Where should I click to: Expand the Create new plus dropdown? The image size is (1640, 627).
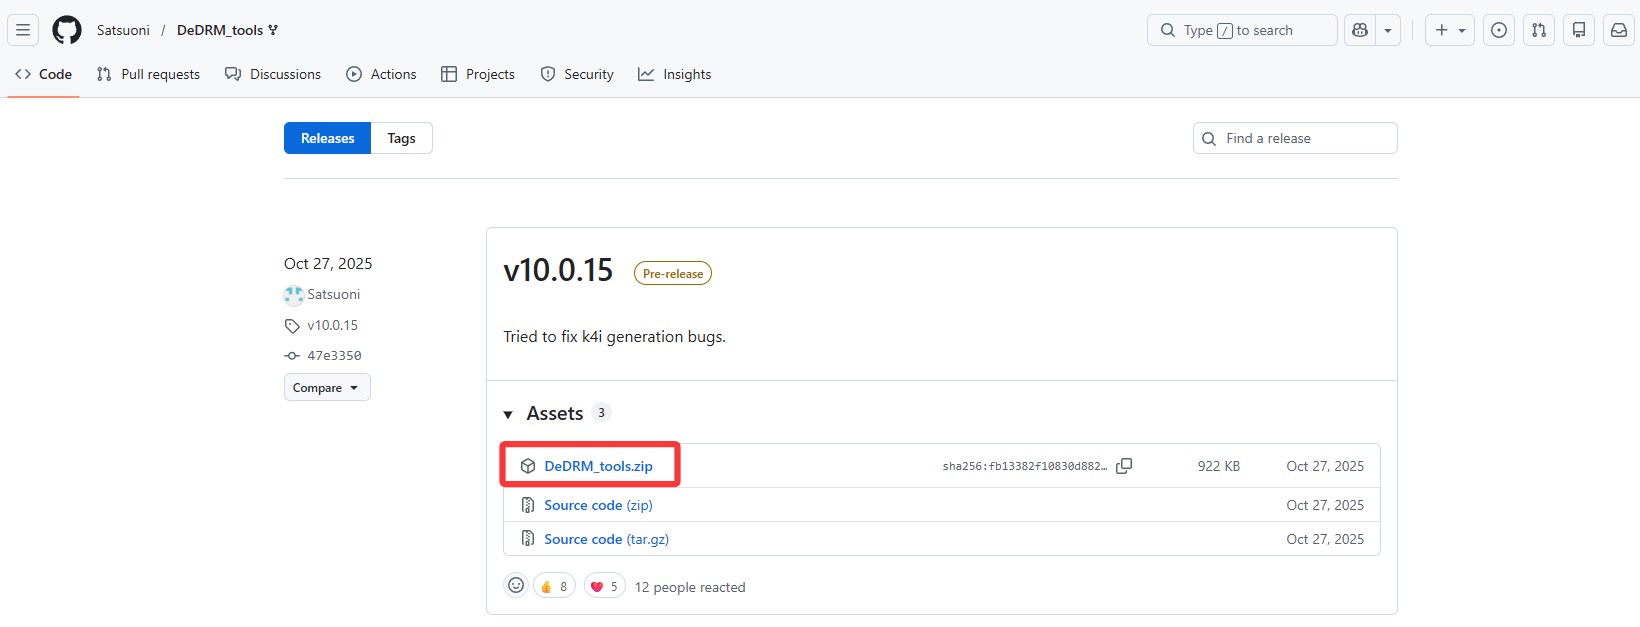point(1450,30)
